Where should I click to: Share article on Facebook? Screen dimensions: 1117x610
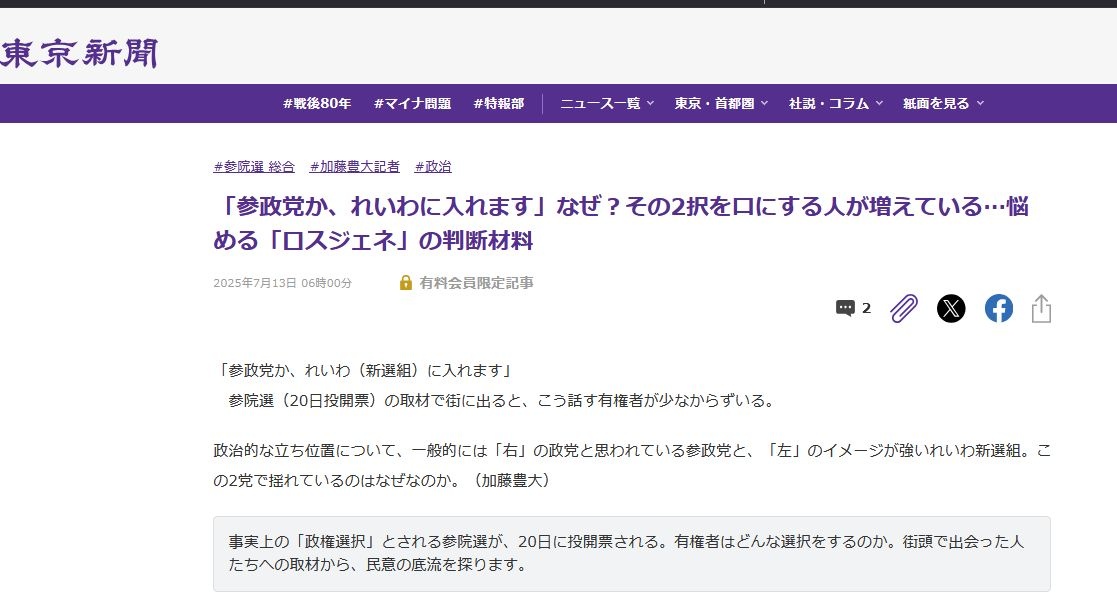click(998, 308)
